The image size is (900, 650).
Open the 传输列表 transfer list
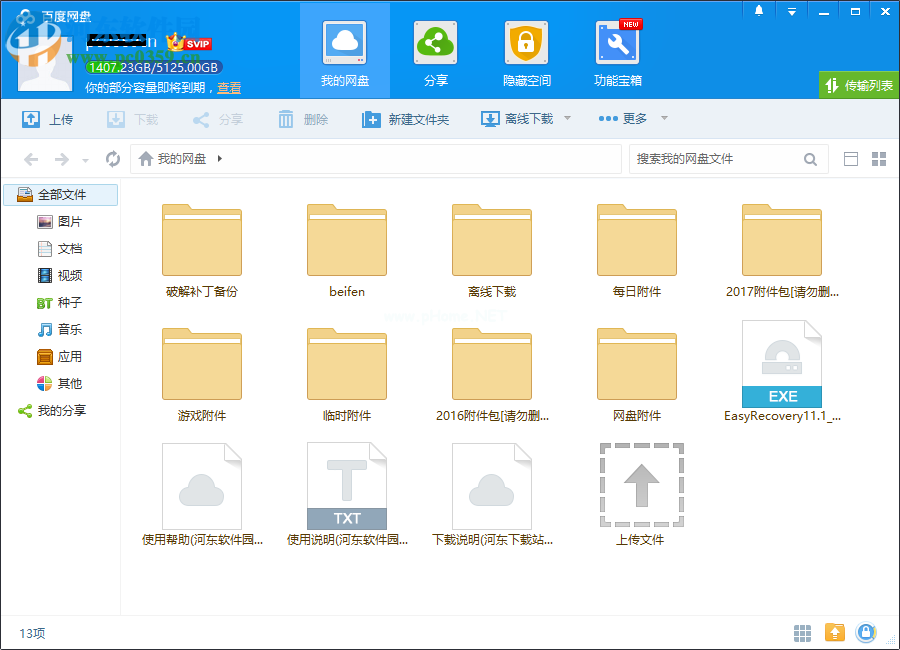coord(859,86)
